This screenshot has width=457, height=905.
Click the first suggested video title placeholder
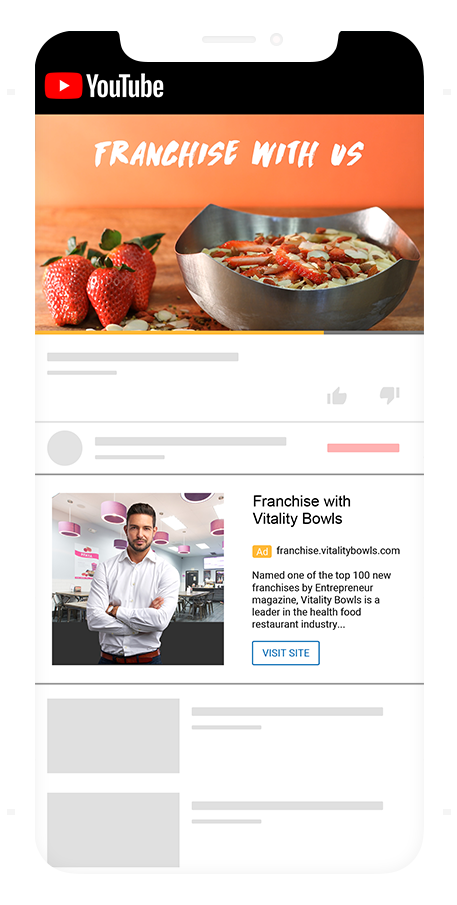click(x=287, y=712)
